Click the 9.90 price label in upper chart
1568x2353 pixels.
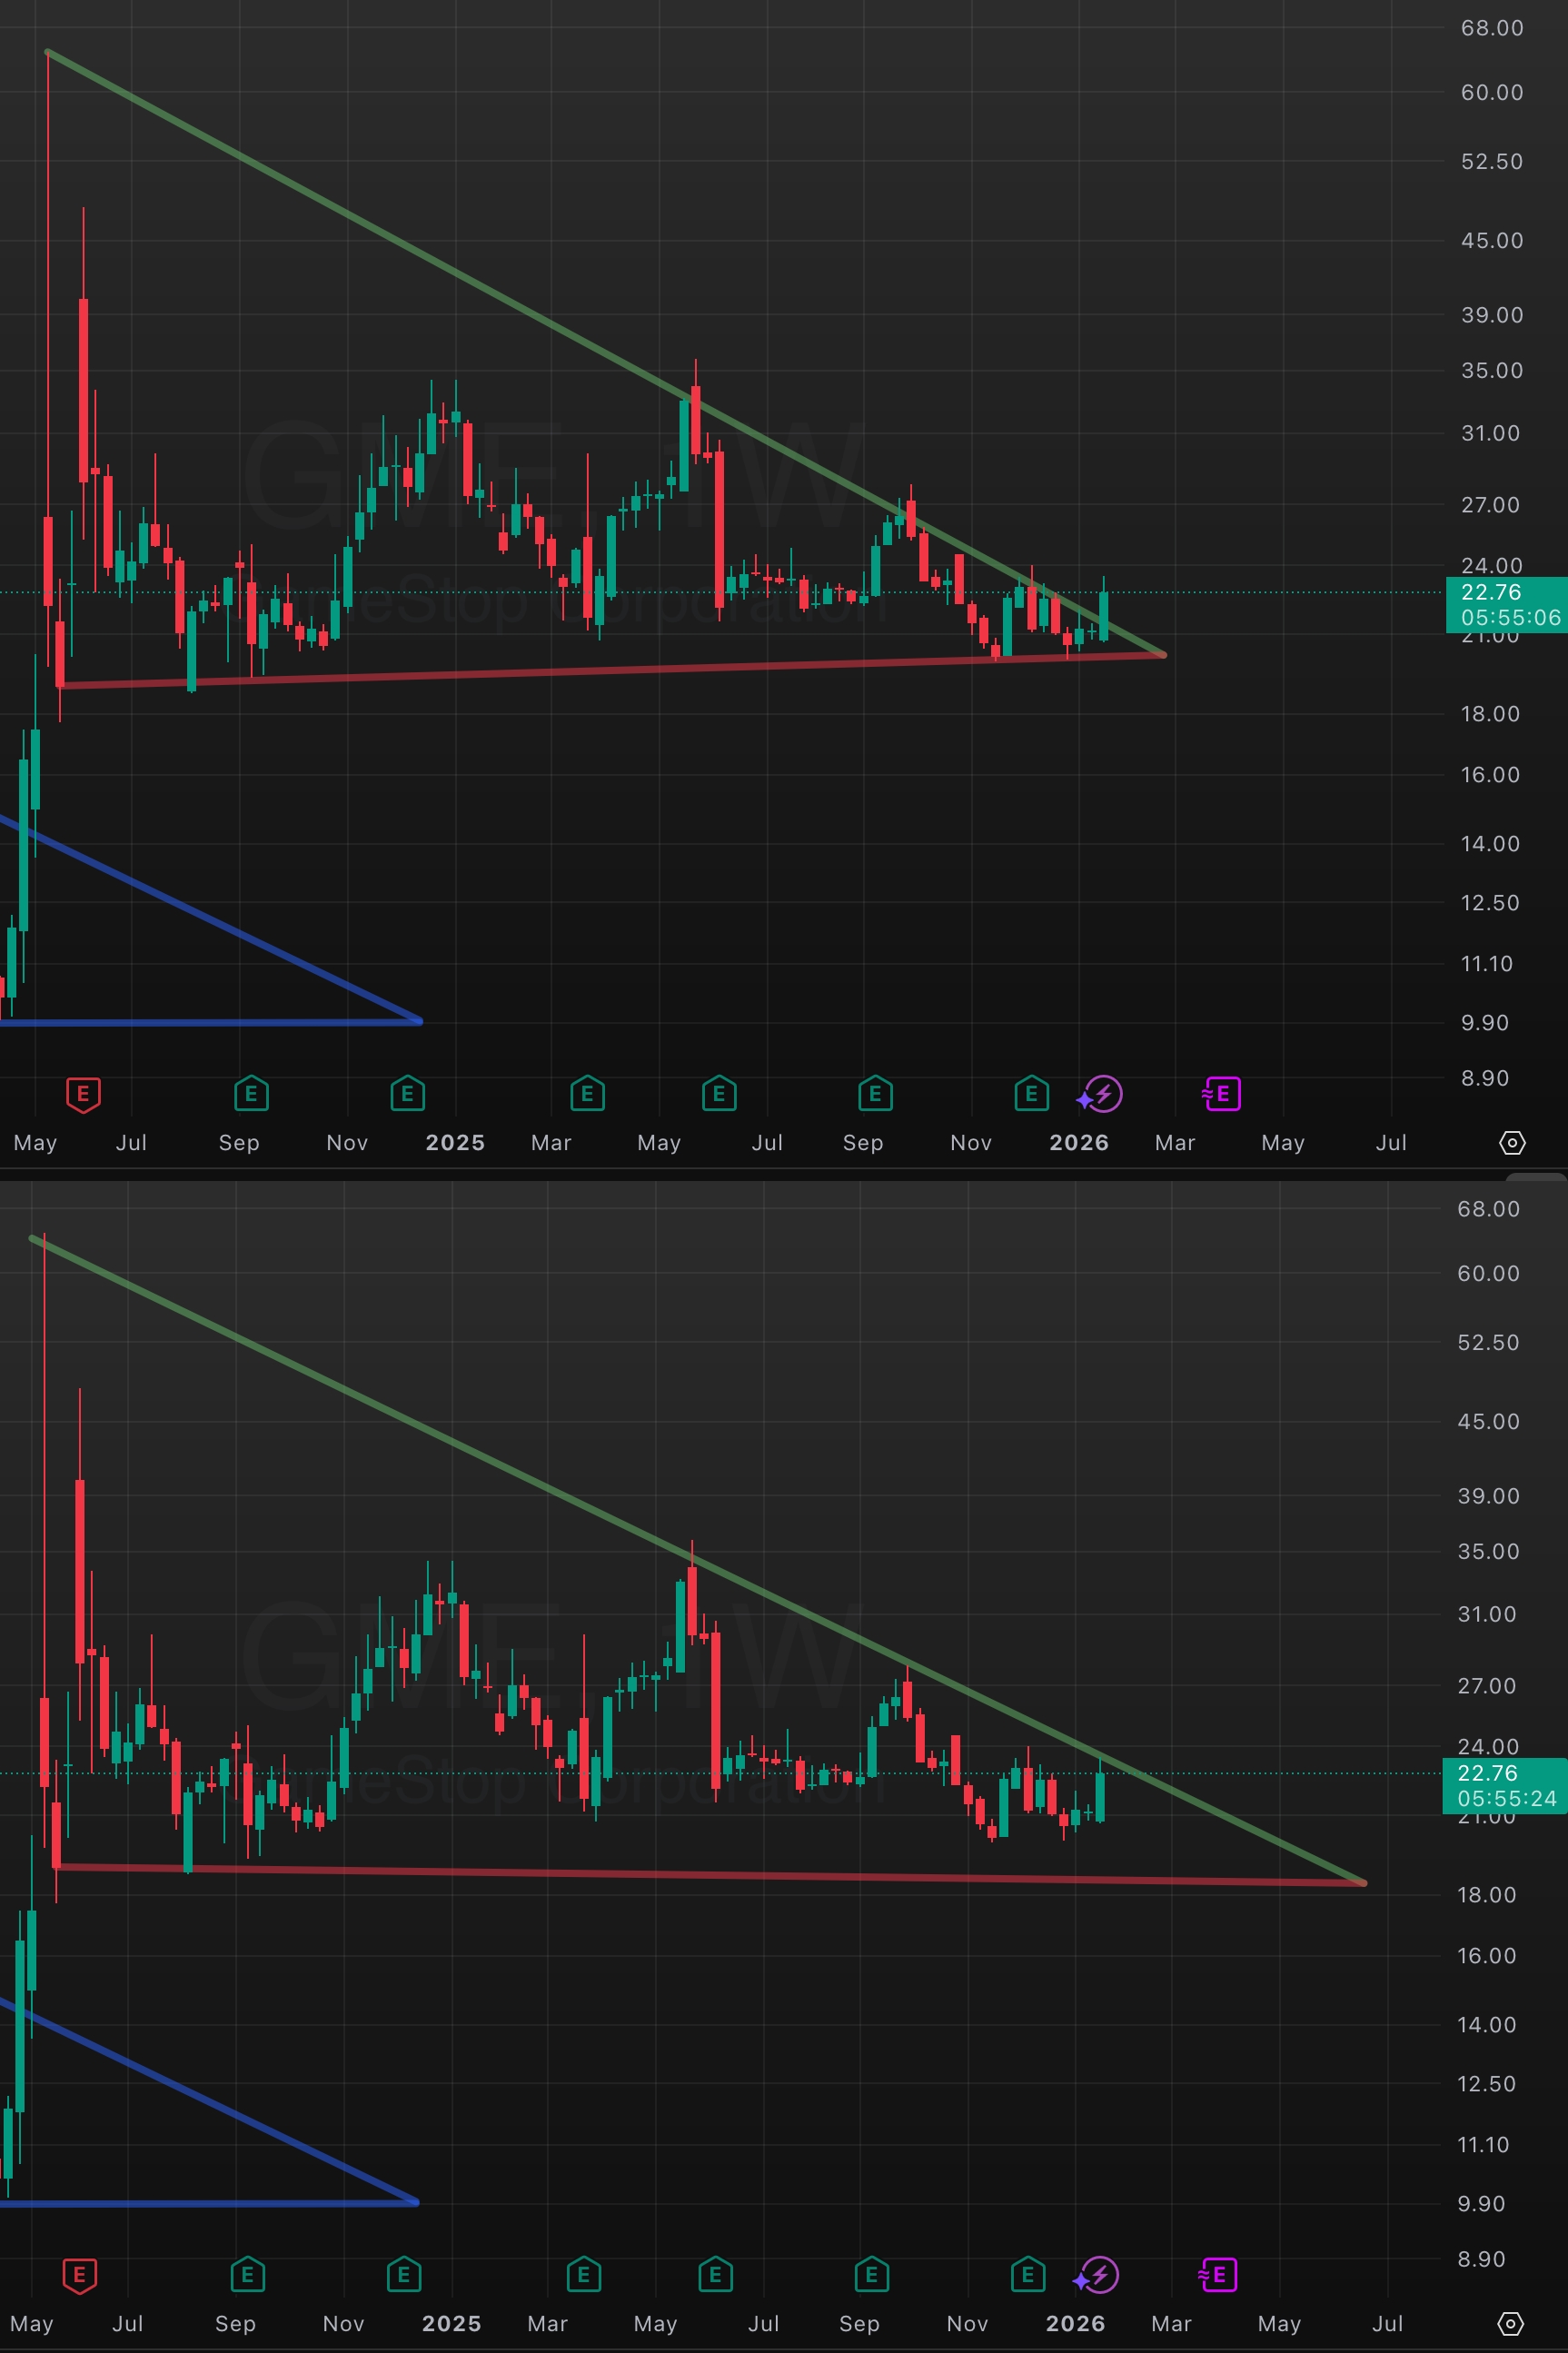coord(1485,1023)
